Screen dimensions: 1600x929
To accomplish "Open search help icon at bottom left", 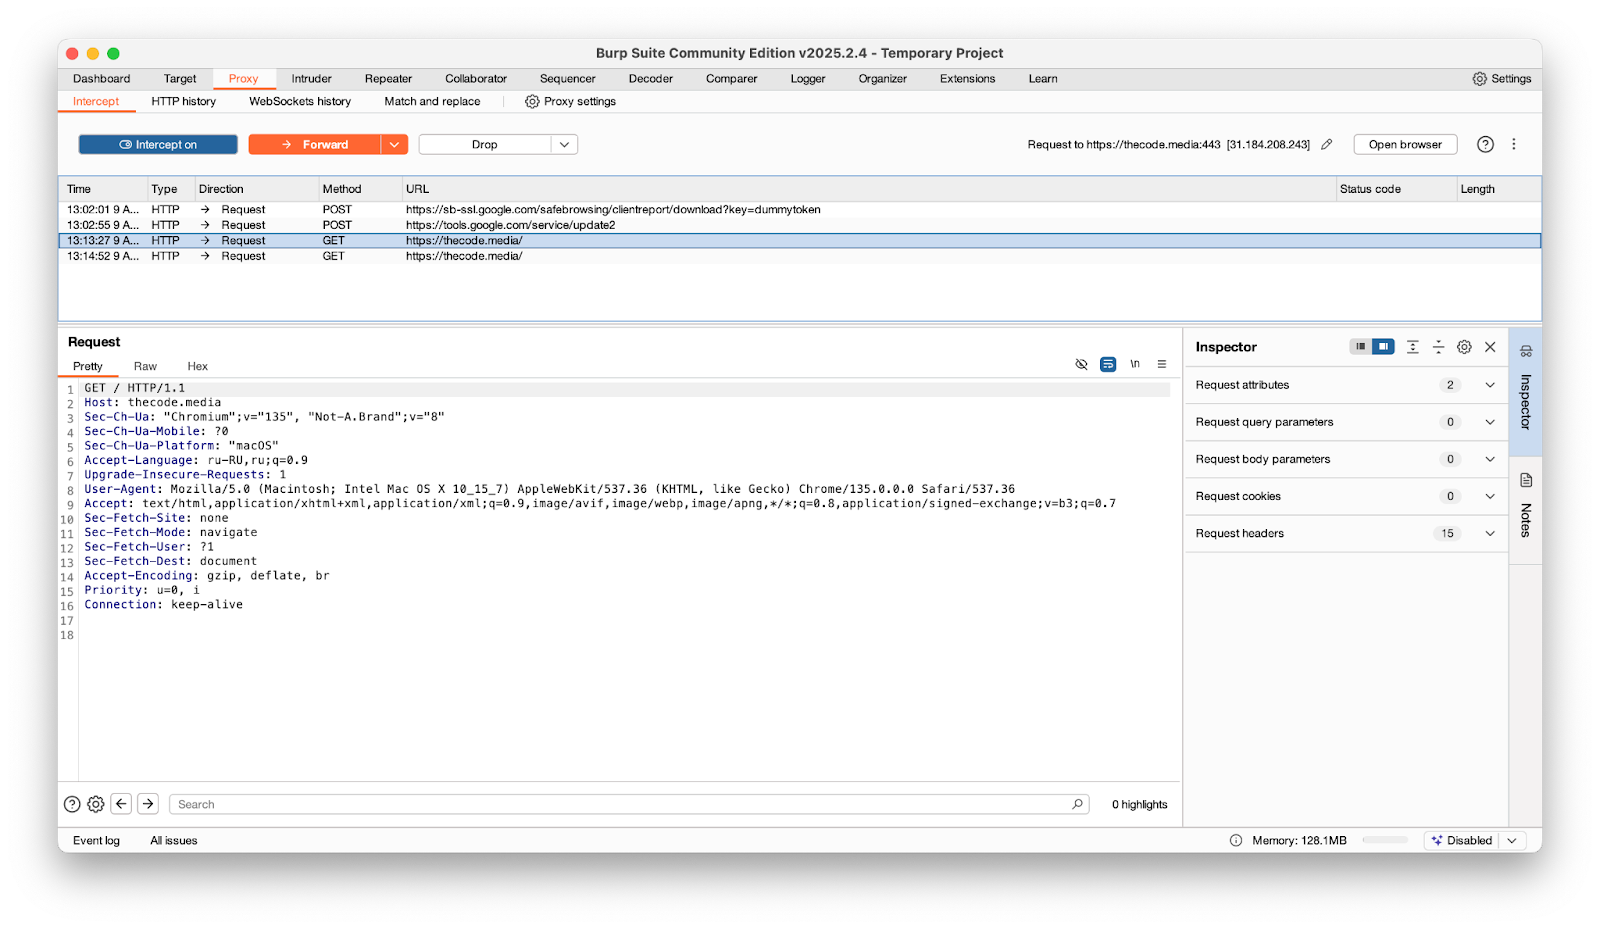I will (x=72, y=804).
